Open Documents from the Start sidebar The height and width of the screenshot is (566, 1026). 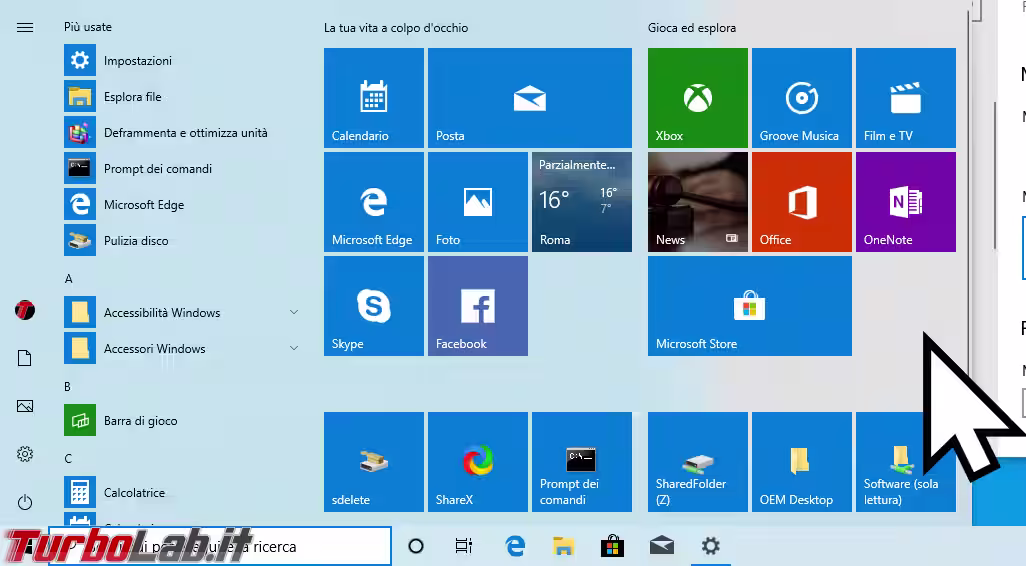pyautogui.click(x=25, y=358)
